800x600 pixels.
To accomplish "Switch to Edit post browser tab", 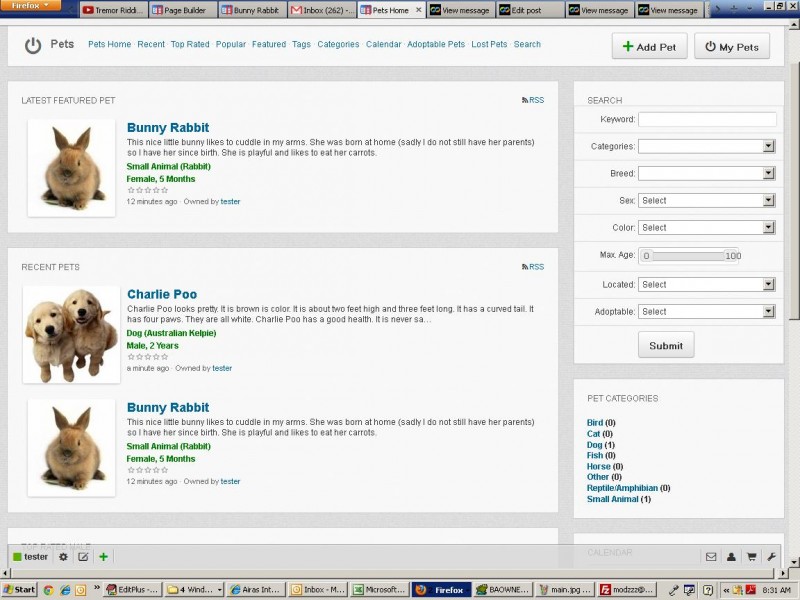I will (x=530, y=10).
